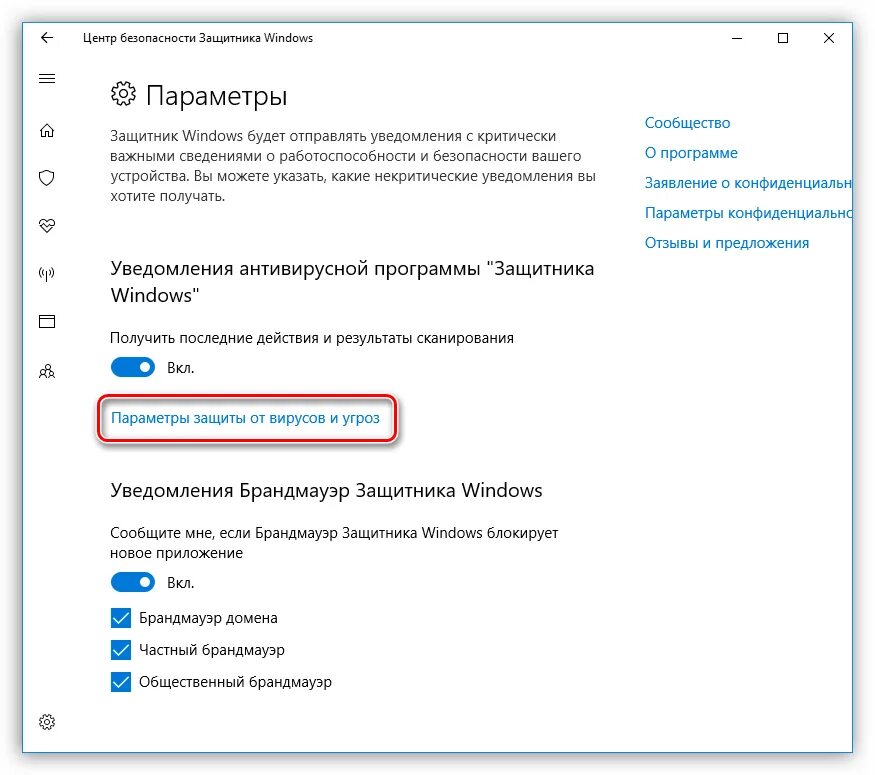
Task: Open Device performance & health heart icon
Action: point(47,225)
